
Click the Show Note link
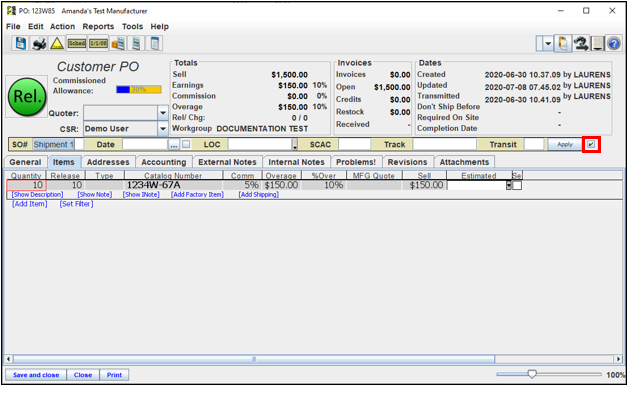94,195
